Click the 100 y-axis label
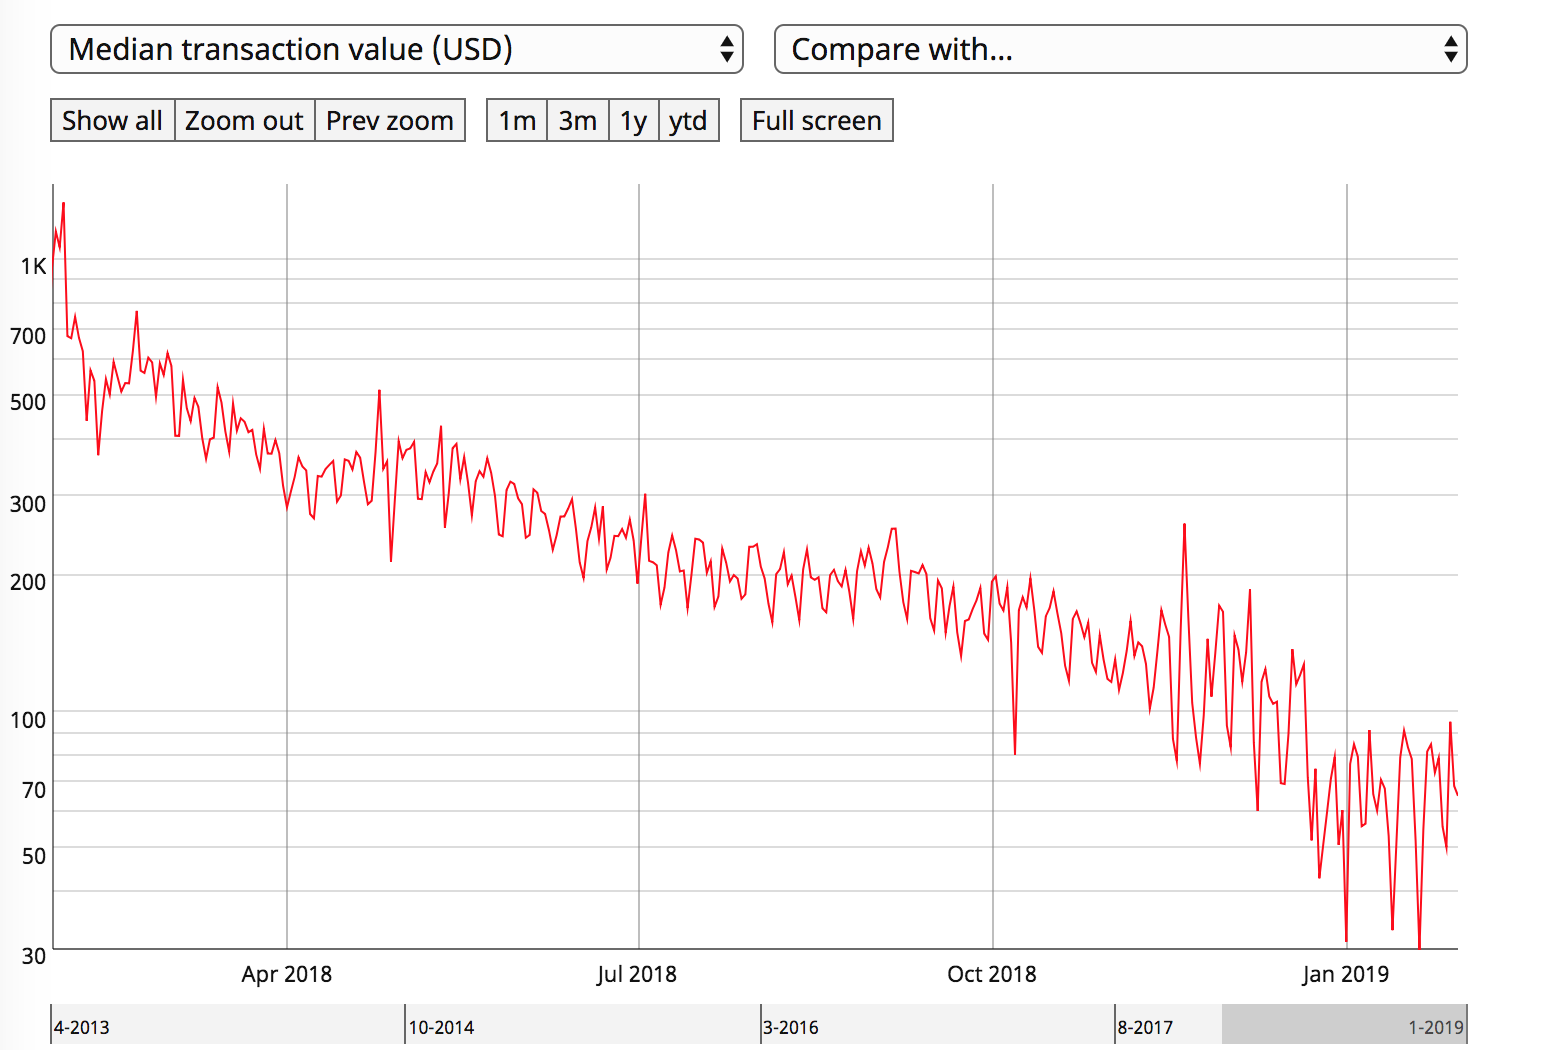Viewport: 1544px width, 1050px height. [28, 720]
